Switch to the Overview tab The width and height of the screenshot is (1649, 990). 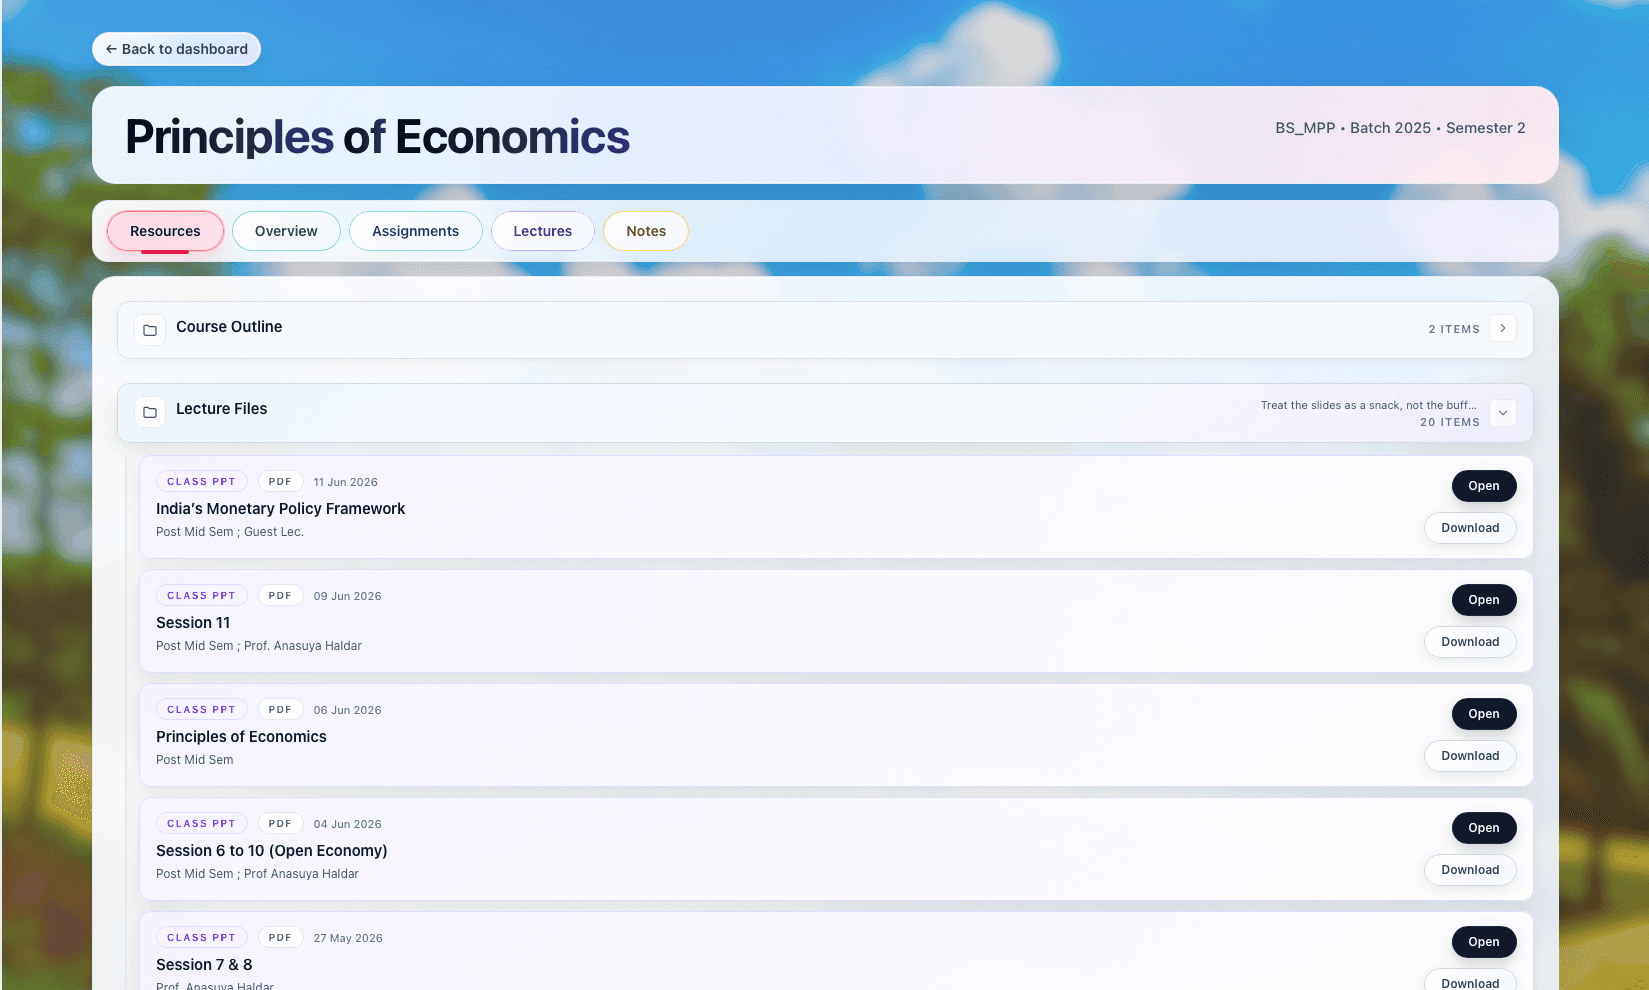pyautogui.click(x=286, y=231)
